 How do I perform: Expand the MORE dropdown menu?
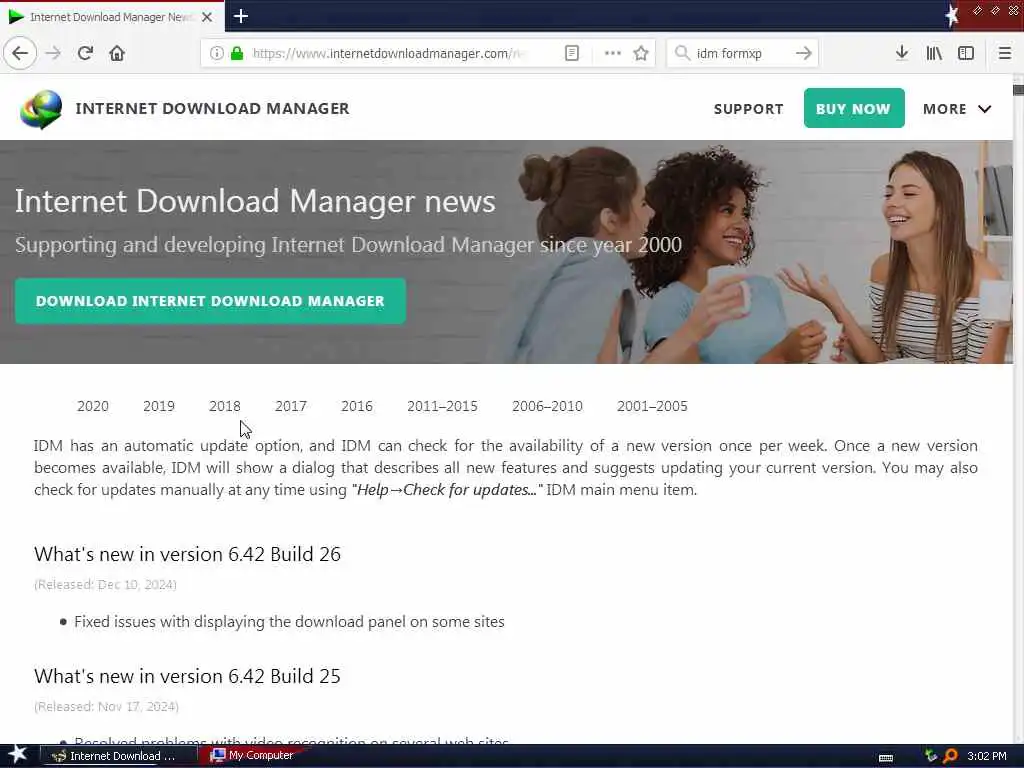click(x=957, y=109)
